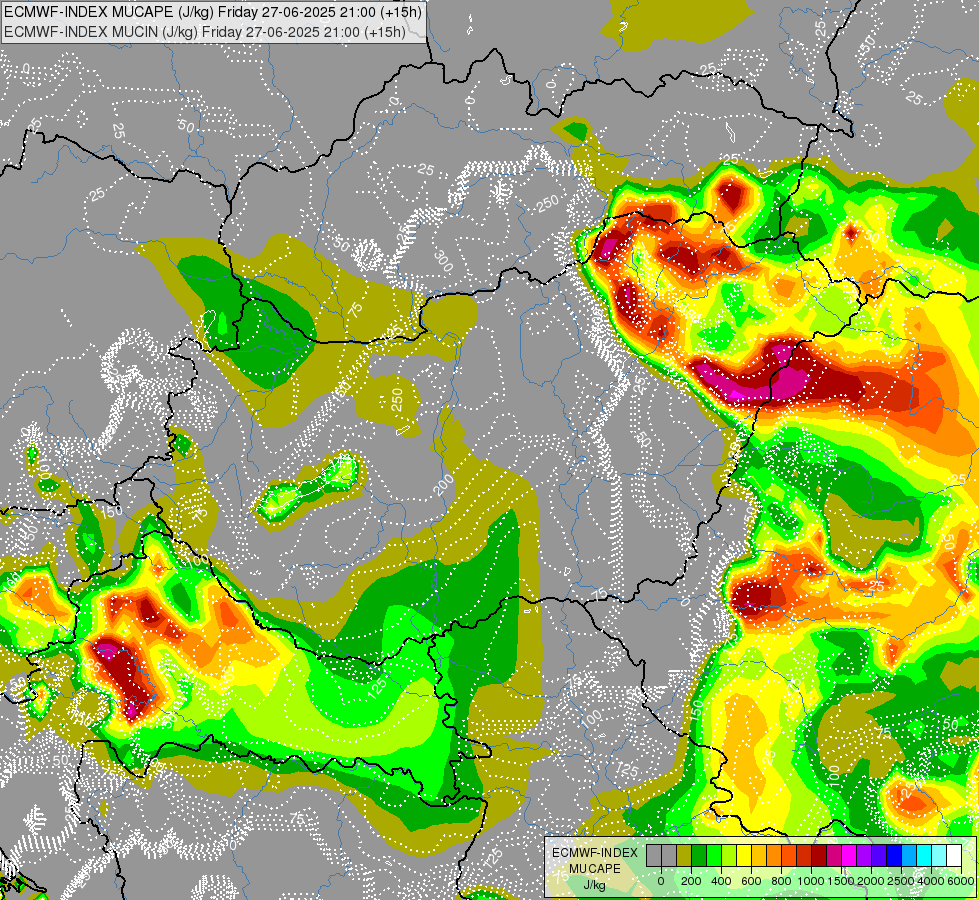Click the legend scale label 1000
The image size is (979, 900).
click(x=811, y=881)
